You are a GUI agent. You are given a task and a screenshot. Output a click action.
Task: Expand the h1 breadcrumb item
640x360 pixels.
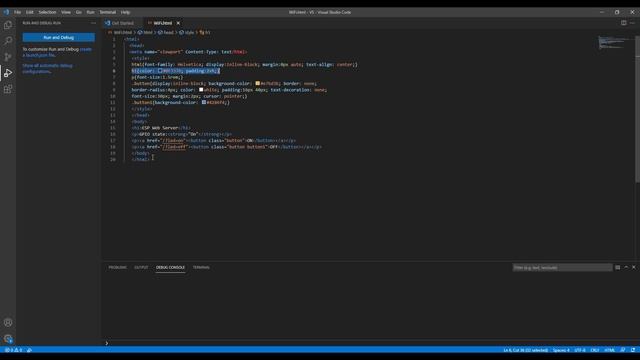click(205, 32)
